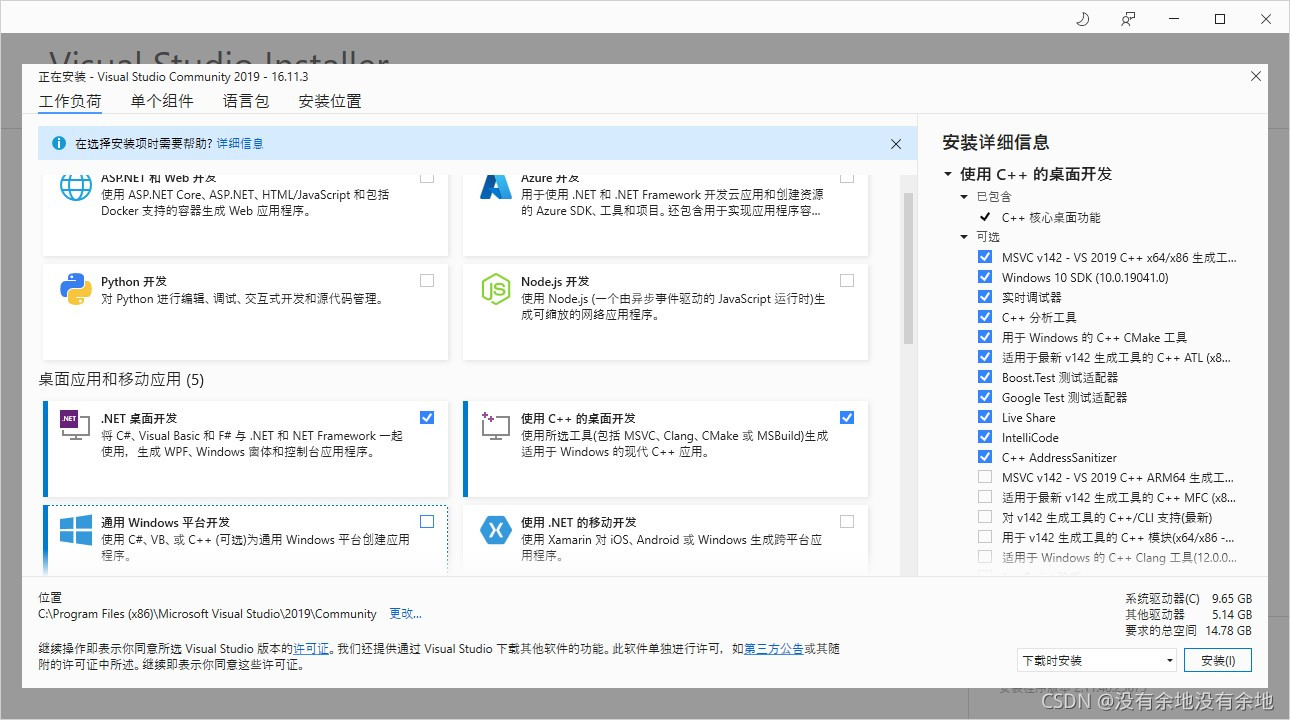Screen dimensions: 1290x720
Task: Collapse the 可选 components section
Action: [964, 237]
